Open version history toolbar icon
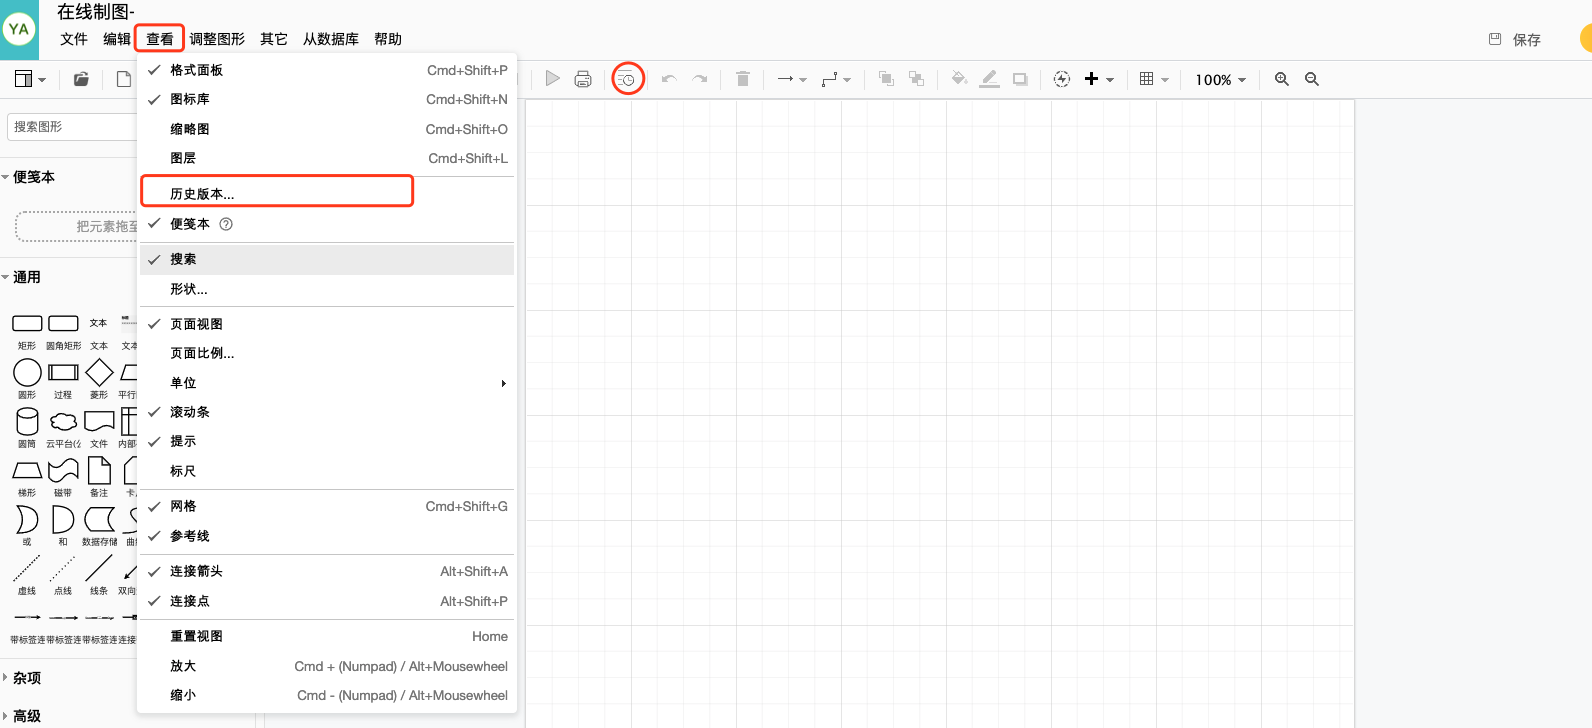The image size is (1592, 728). click(627, 79)
